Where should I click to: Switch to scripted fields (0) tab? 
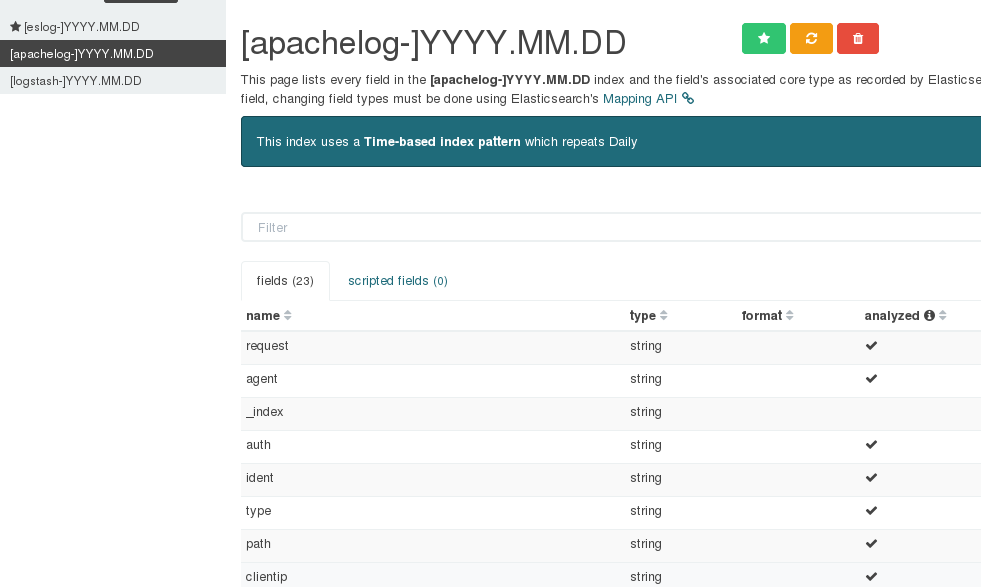coord(398,281)
